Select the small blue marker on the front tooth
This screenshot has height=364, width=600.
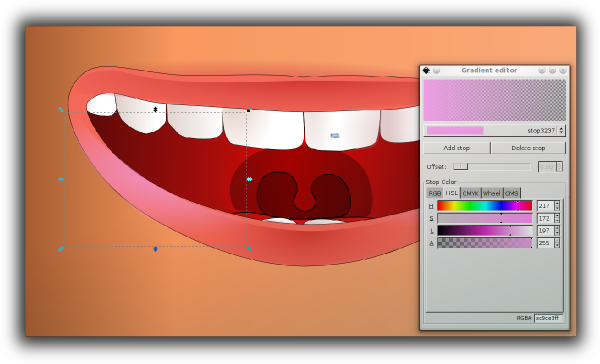[335, 135]
